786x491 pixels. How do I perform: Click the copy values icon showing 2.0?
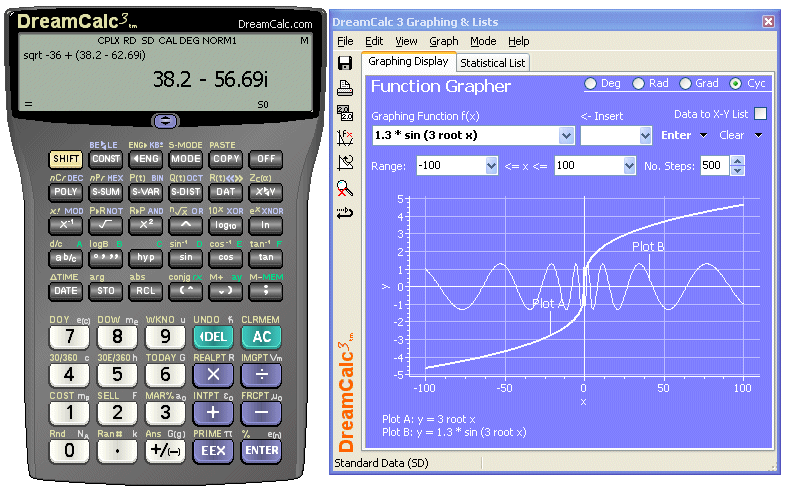345,113
